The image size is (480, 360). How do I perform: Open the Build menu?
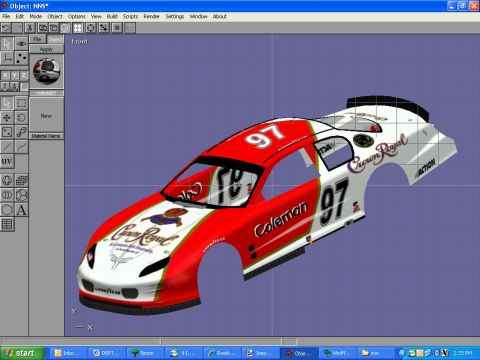(x=112, y=16)
